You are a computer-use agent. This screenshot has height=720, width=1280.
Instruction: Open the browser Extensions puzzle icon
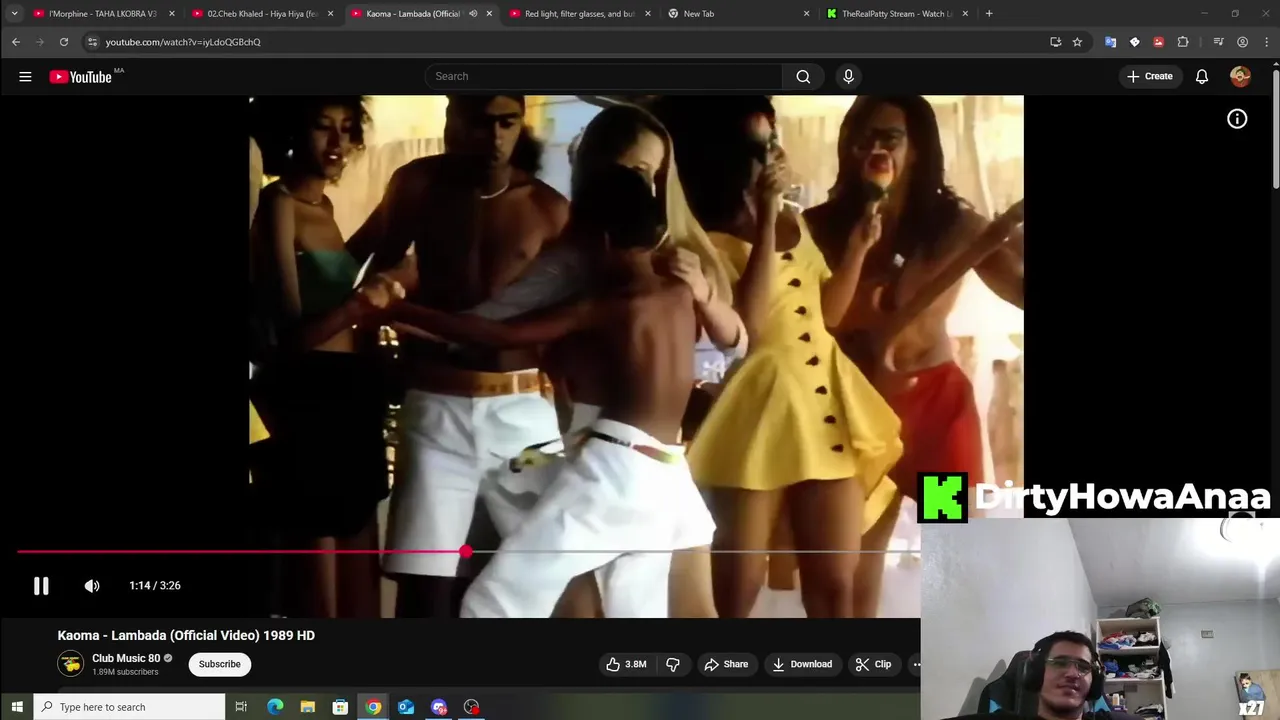tap(1183, 42)
